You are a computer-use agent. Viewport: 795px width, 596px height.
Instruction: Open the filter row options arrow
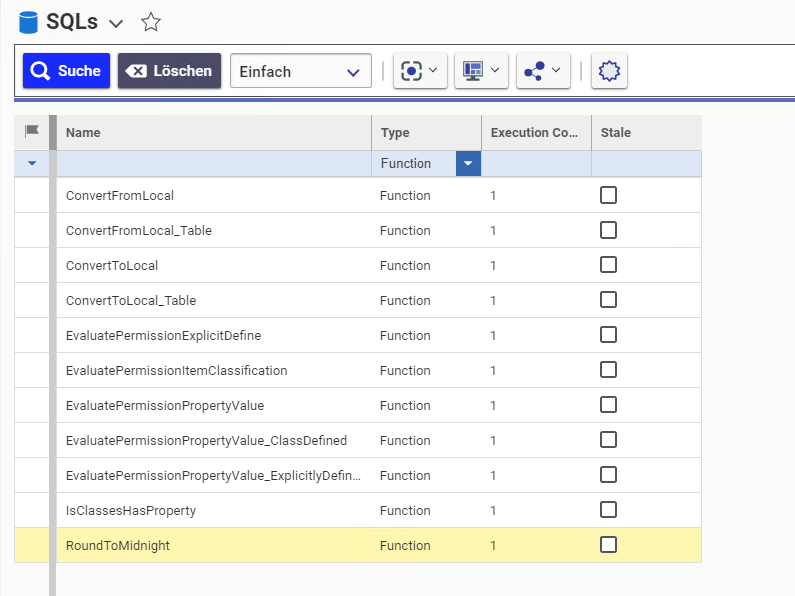click(x=31, y=163)
